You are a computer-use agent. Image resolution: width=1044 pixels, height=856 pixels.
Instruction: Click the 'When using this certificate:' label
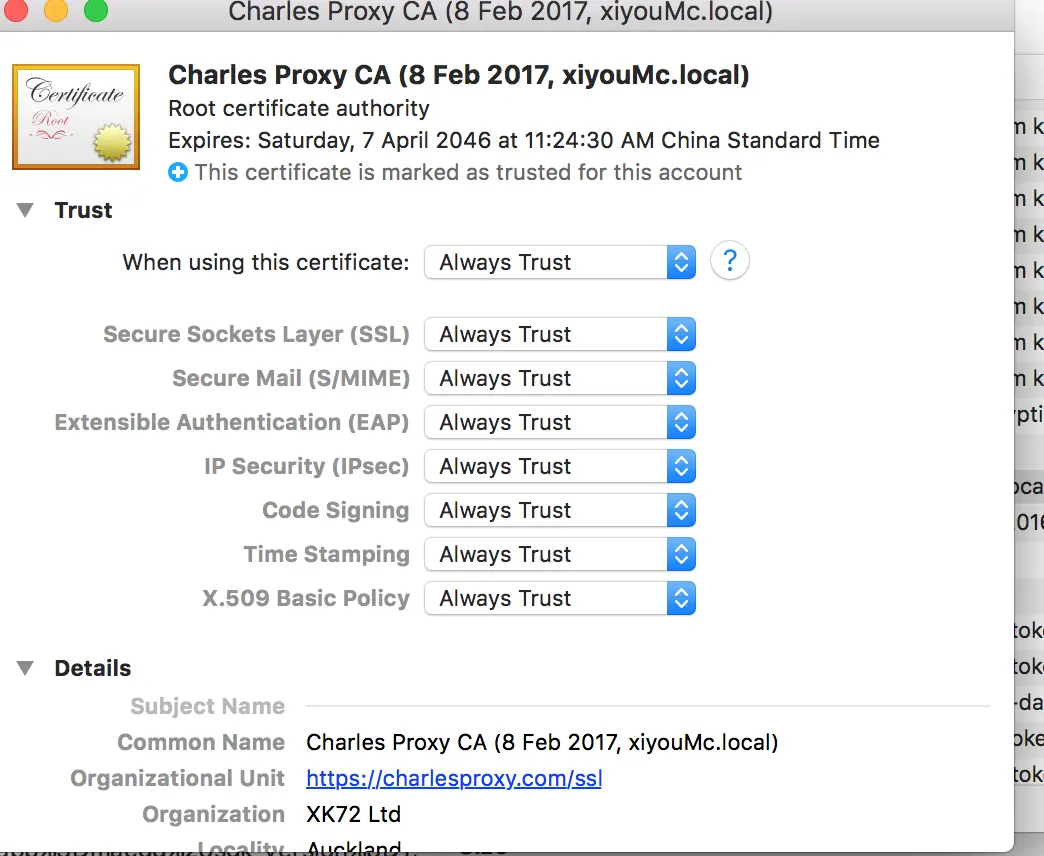click(x=266, y=262)
